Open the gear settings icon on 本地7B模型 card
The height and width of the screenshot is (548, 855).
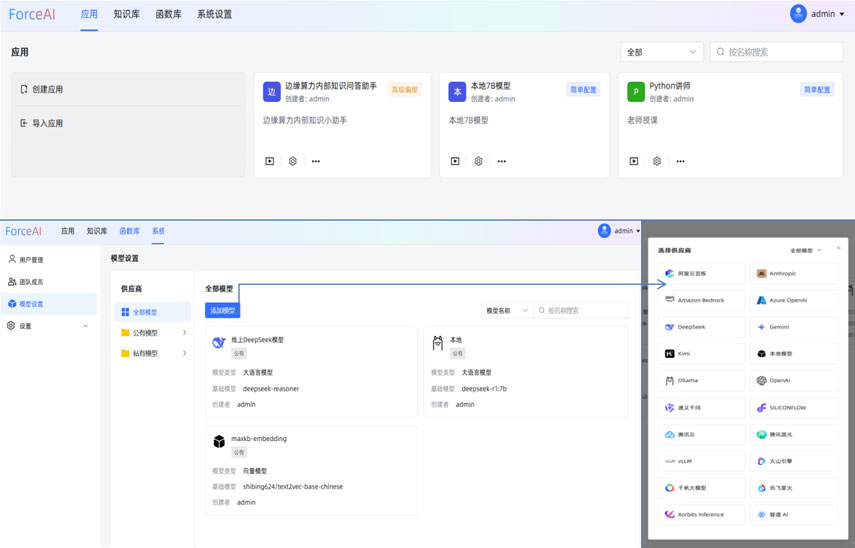pos(478,161)
